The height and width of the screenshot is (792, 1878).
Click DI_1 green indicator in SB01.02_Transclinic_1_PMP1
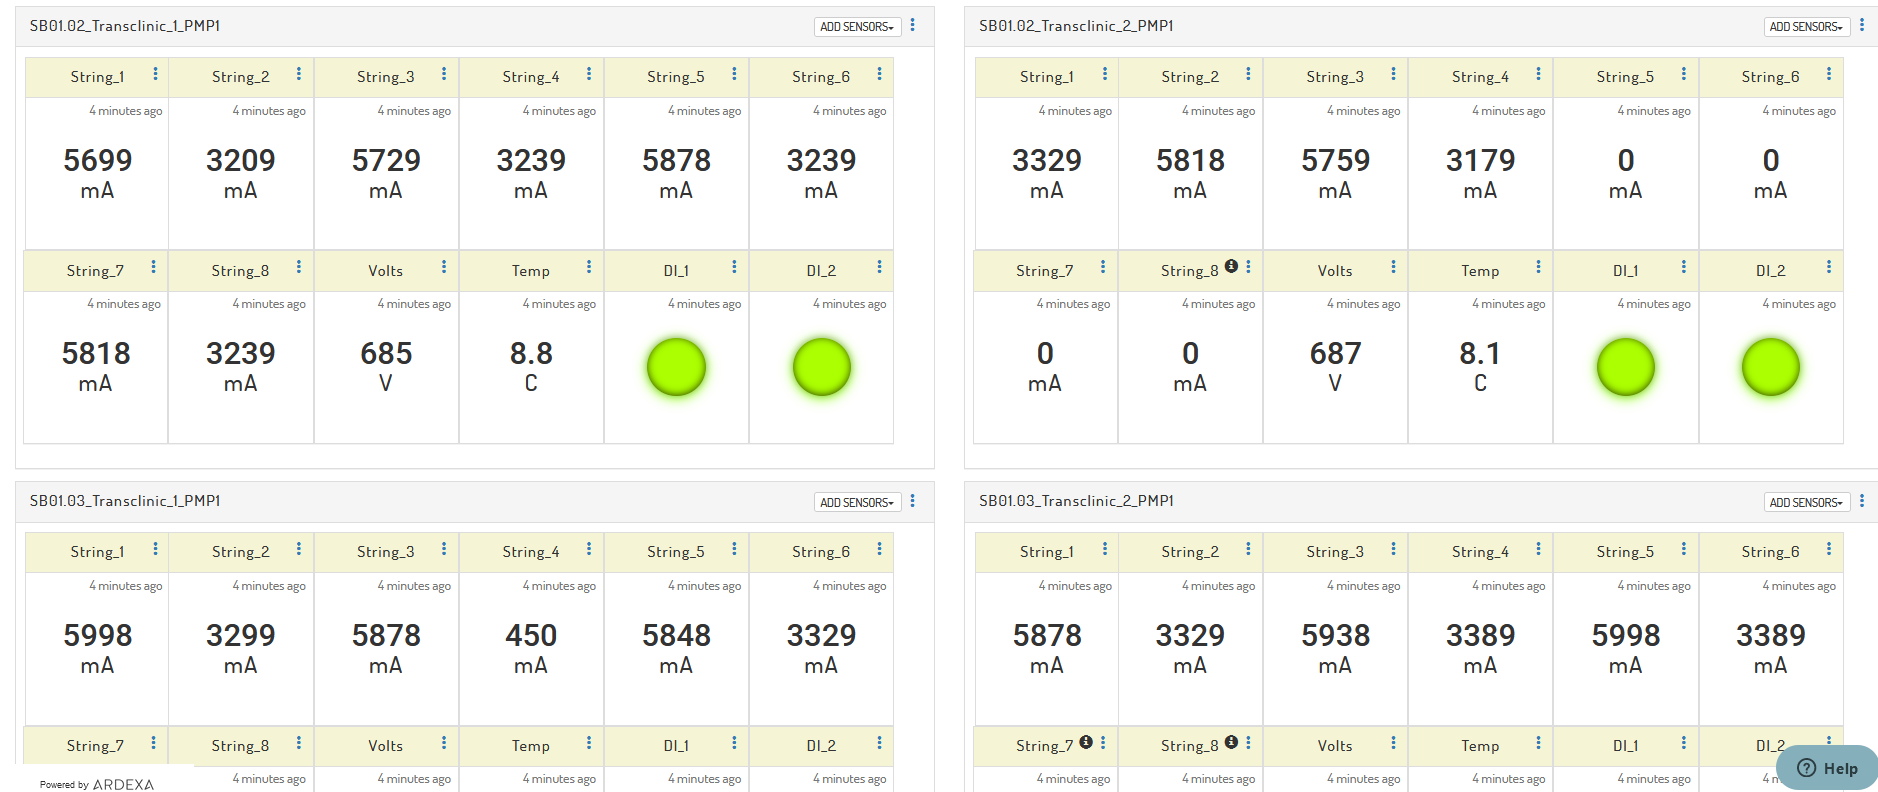pyautogui.click(x=677, y=367)
